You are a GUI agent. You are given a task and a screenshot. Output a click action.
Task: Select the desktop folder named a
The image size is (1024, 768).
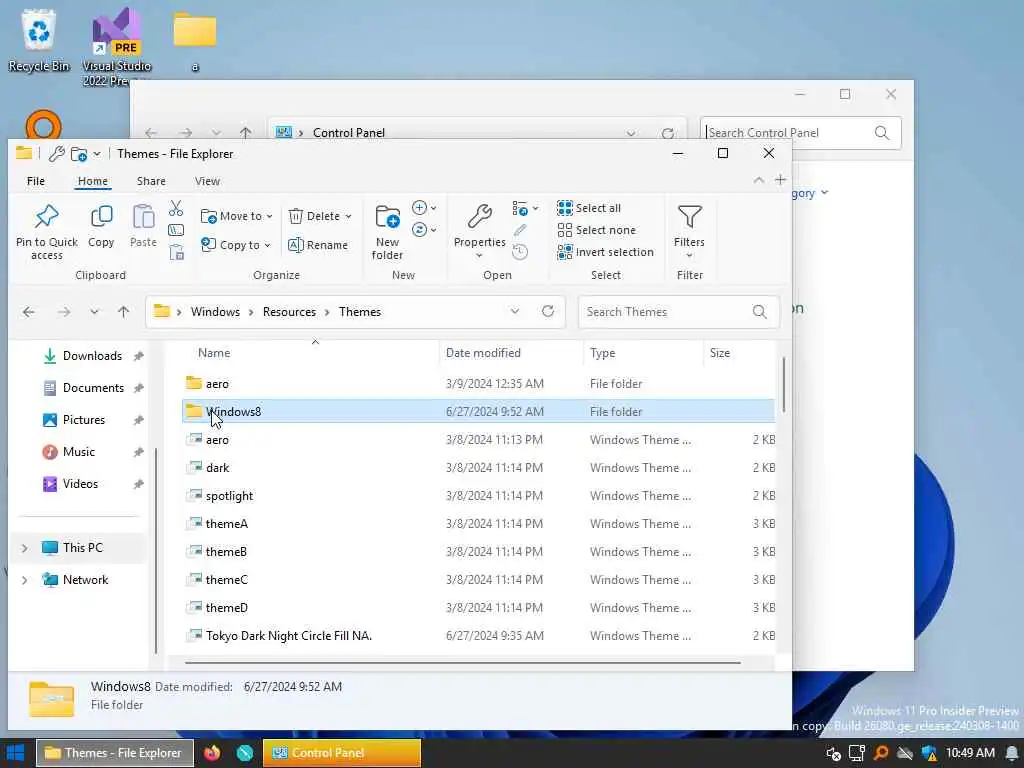195,40
